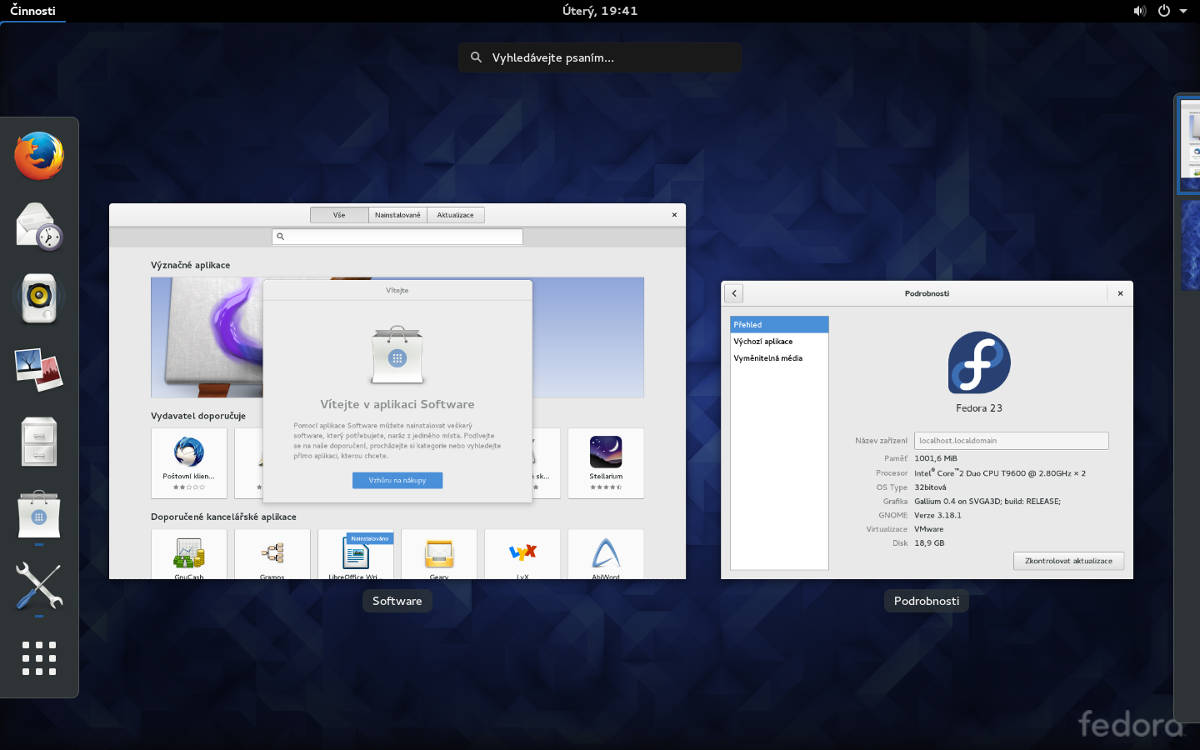The height and width of the screenshot is (750, 1200).
Task: Open the Shotwell photo manager dash icon
Action: coord(39,368)
